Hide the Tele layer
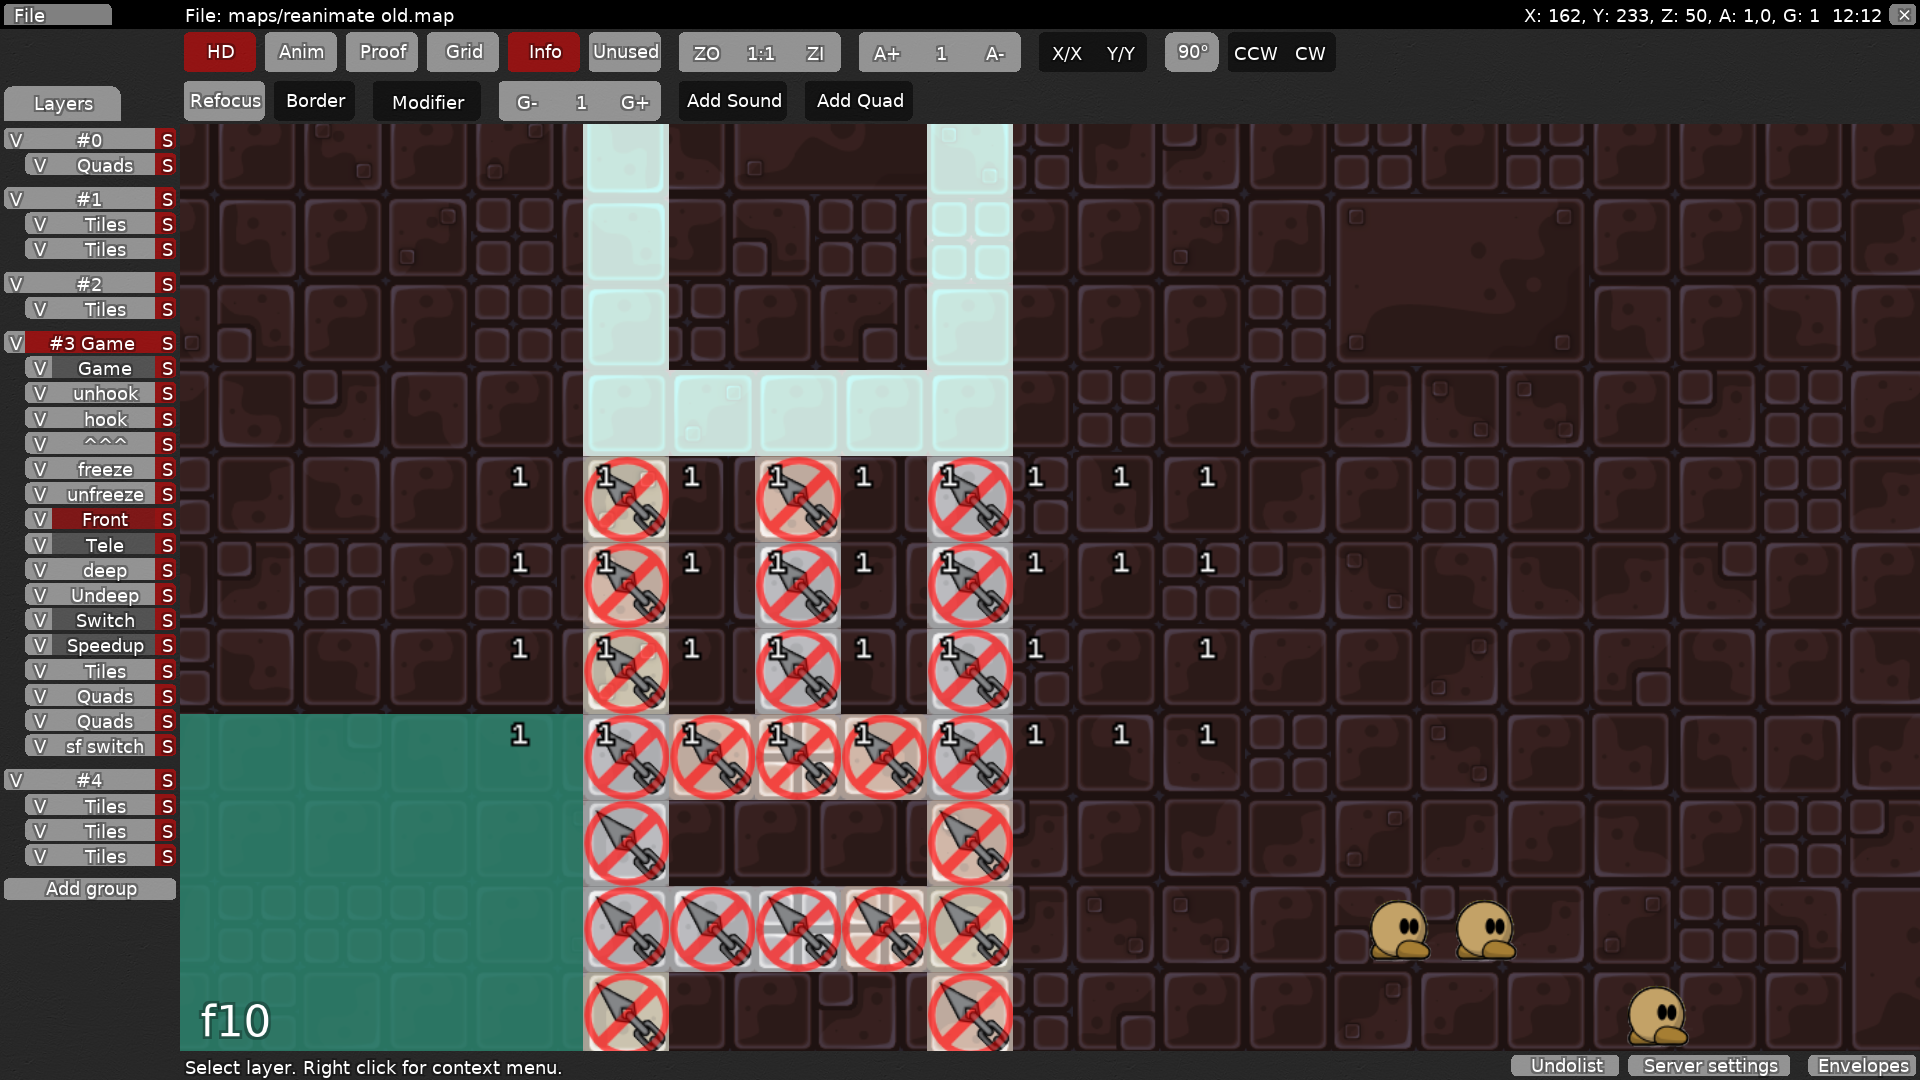 tap(39, 544)
